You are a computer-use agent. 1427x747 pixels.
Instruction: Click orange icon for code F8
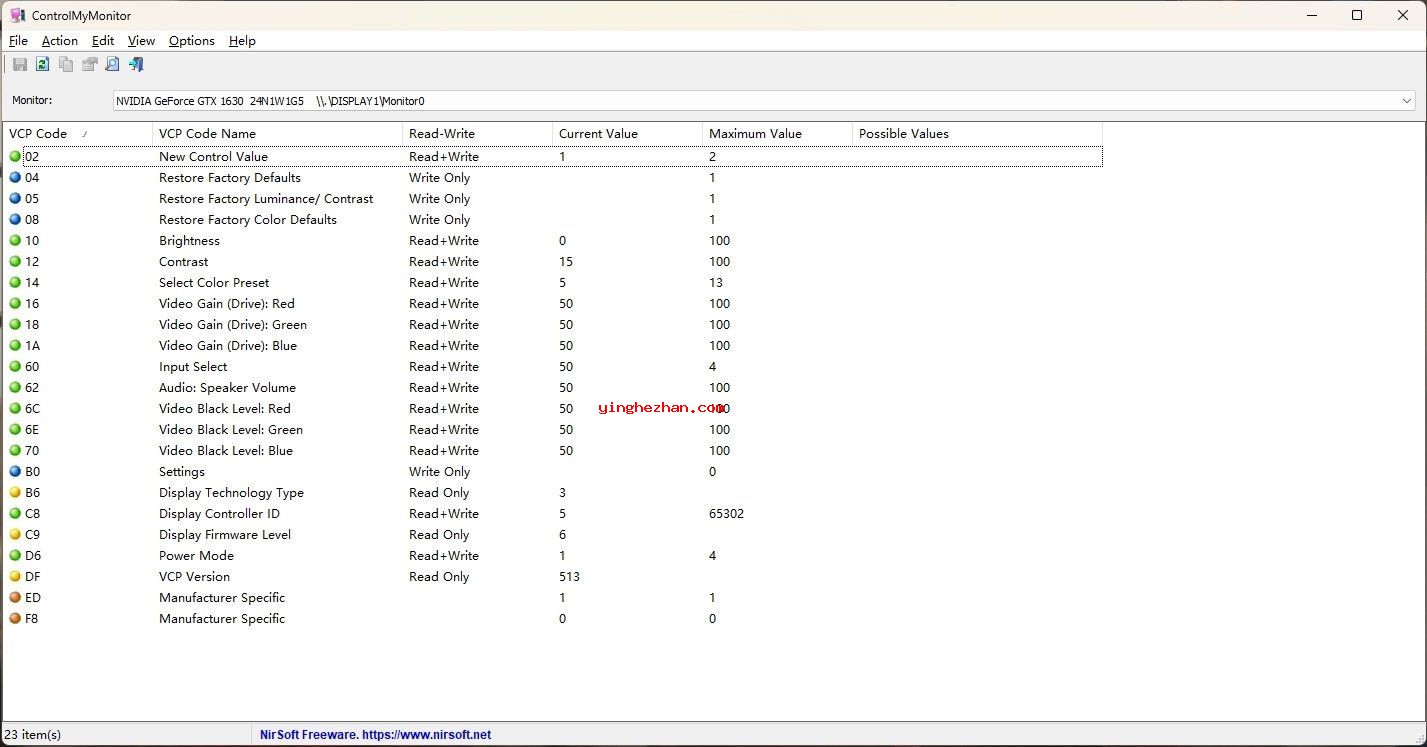tap(15, 618)
